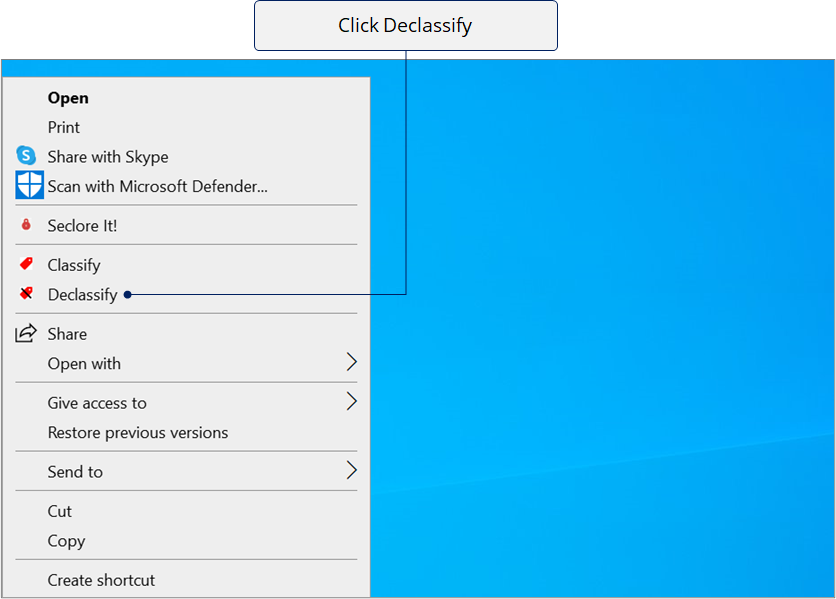Open the Open with entry
The height and width of the screenshot is (599, 836).
[x=186, y=363]
